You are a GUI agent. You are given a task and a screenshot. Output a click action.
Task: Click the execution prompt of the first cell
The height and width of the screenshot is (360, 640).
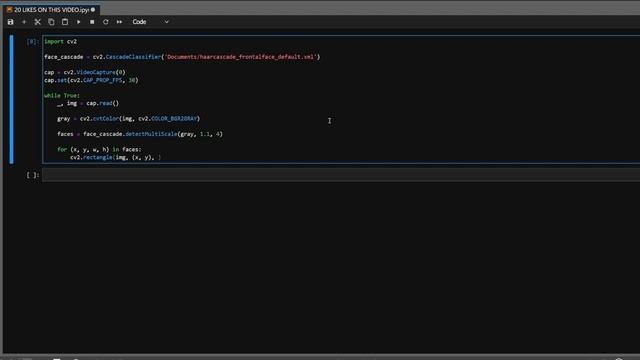[x=33, y=41]
